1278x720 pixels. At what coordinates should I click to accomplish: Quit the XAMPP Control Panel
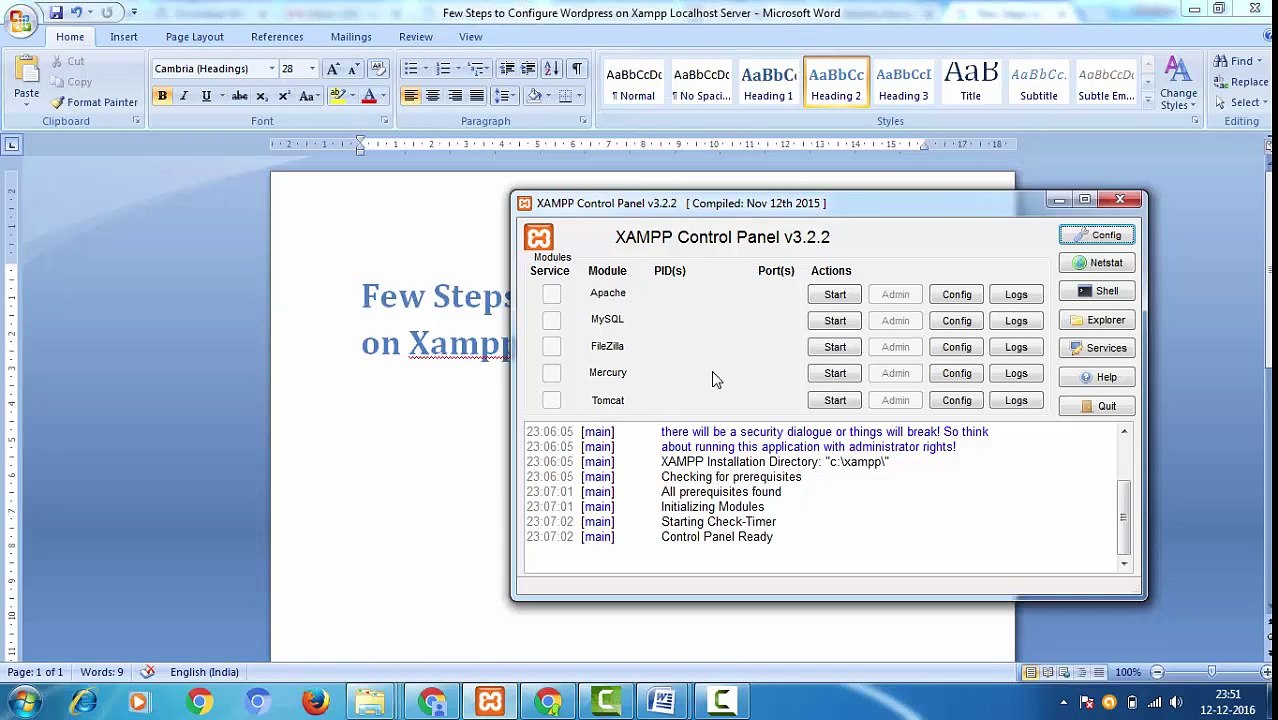pos(1097,406)
